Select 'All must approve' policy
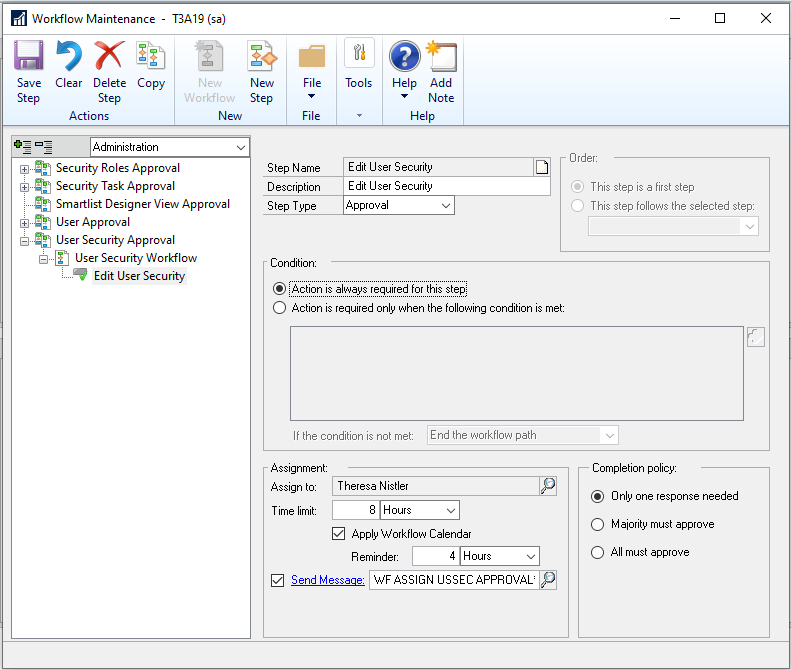 [x=597, y=552]
